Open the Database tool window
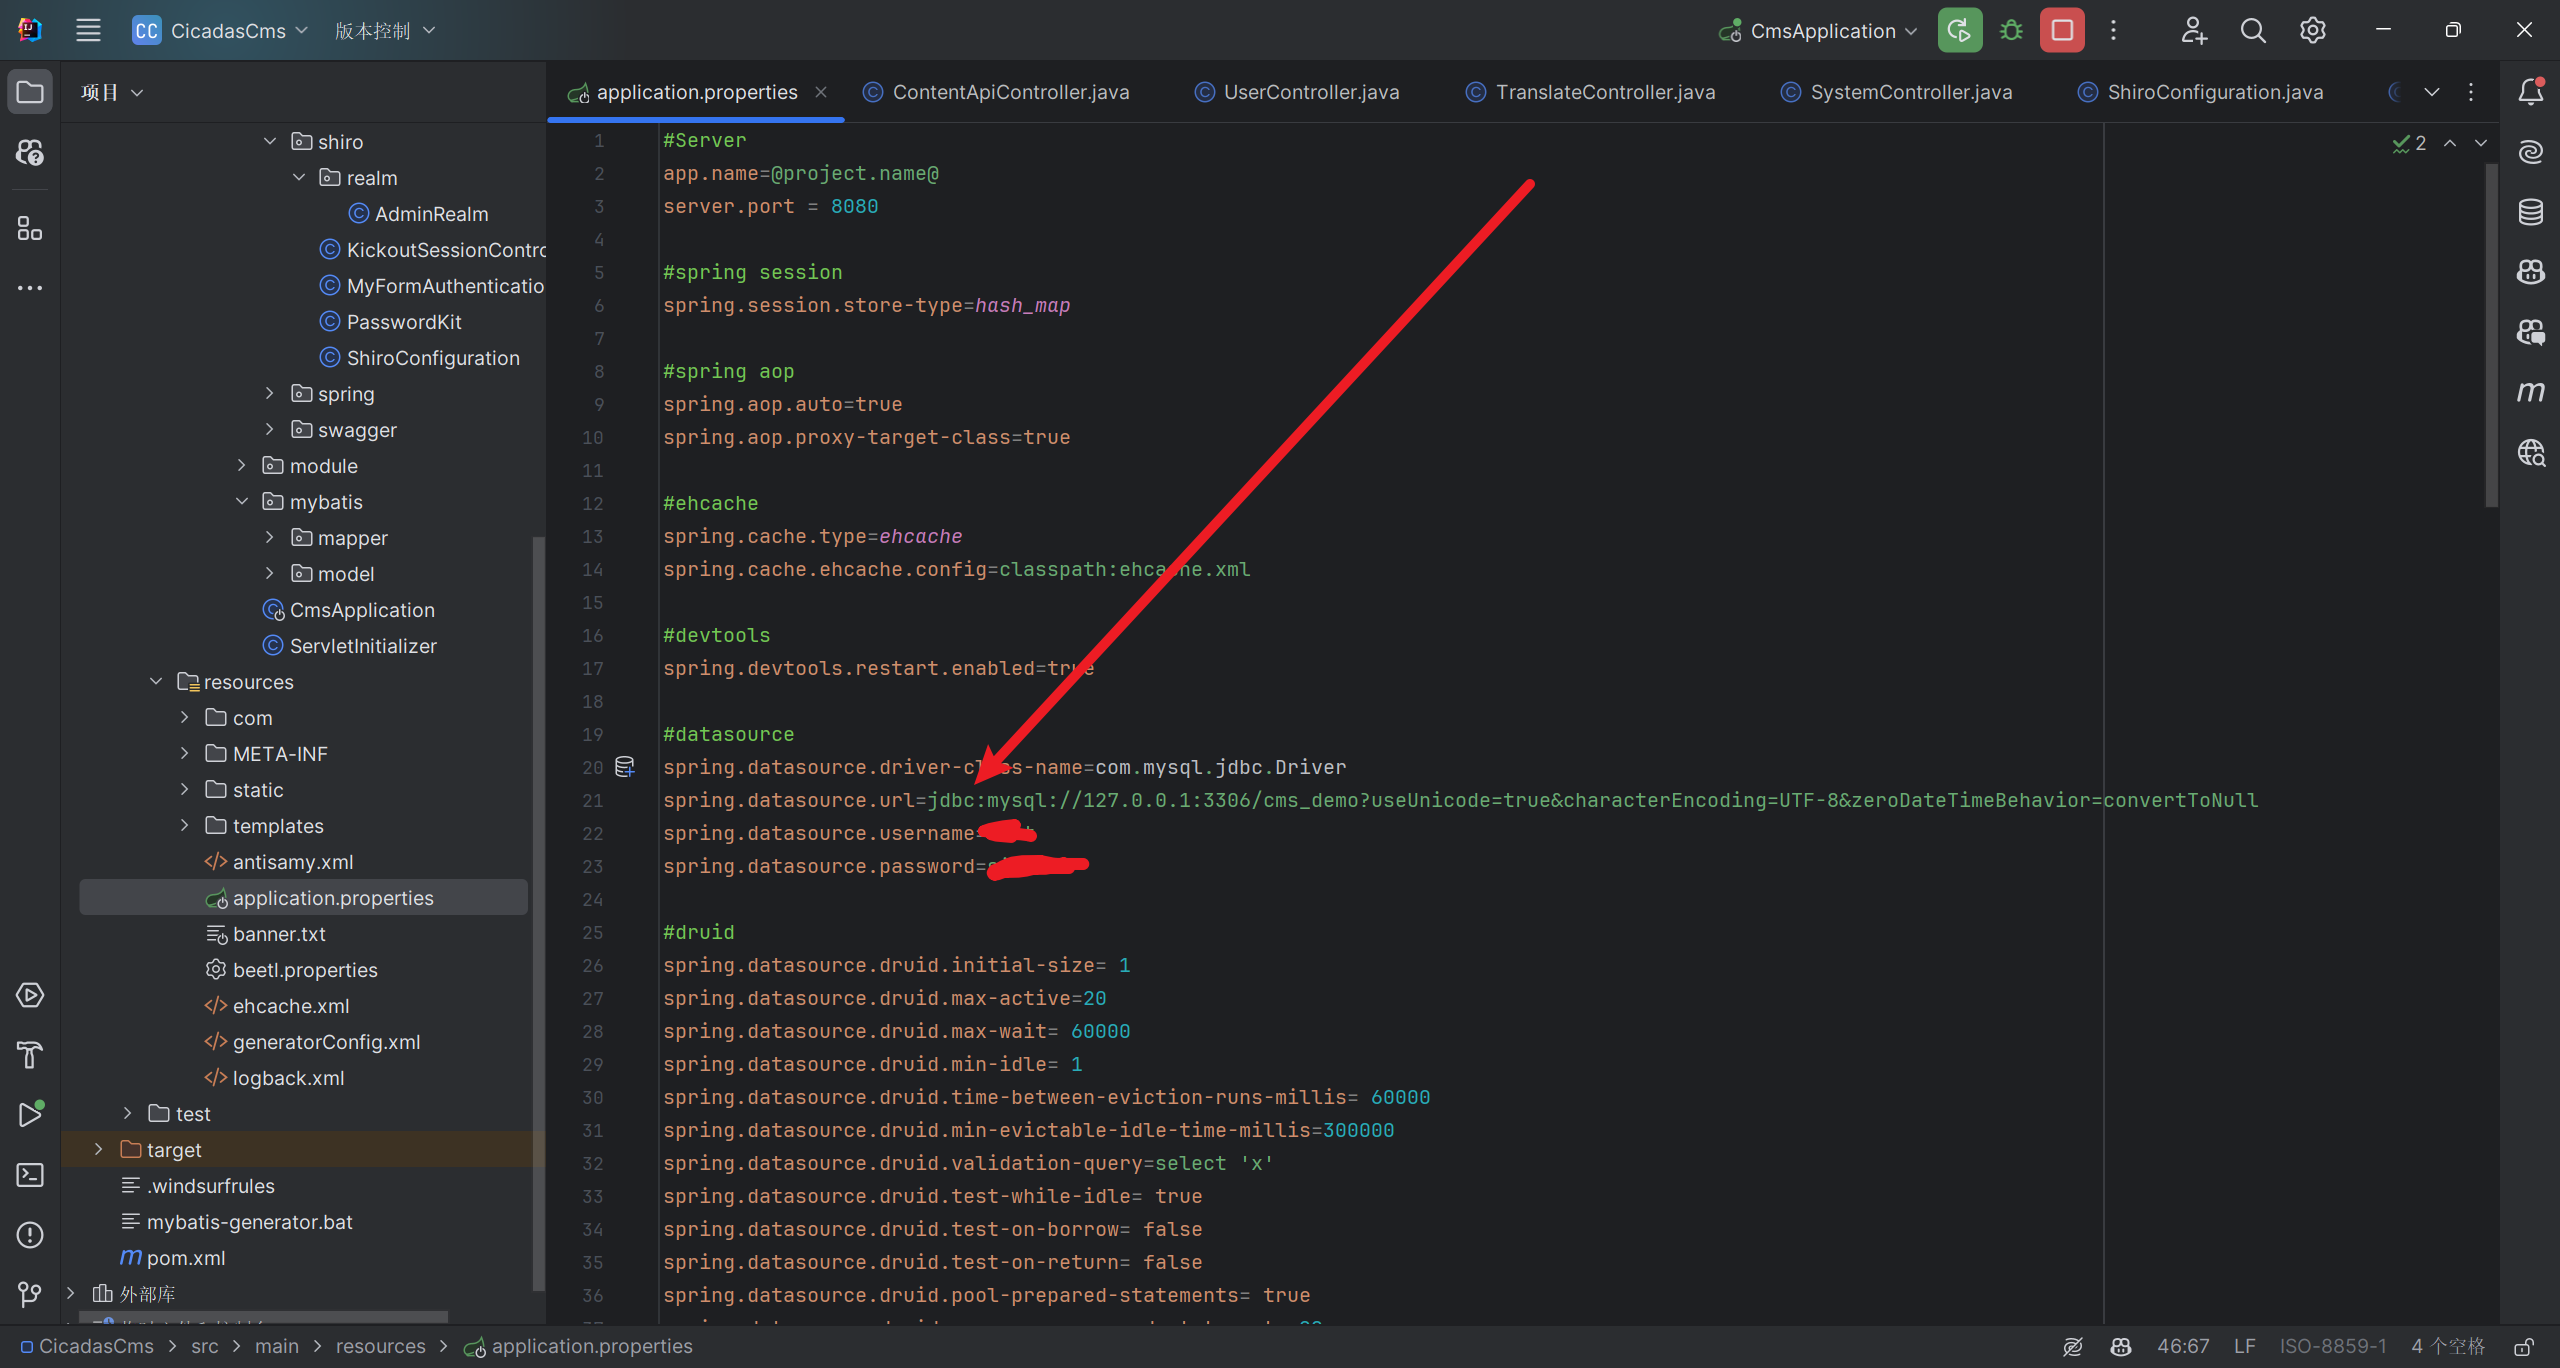This screenshot has height=1368, width=2560. click(2530, 212)
